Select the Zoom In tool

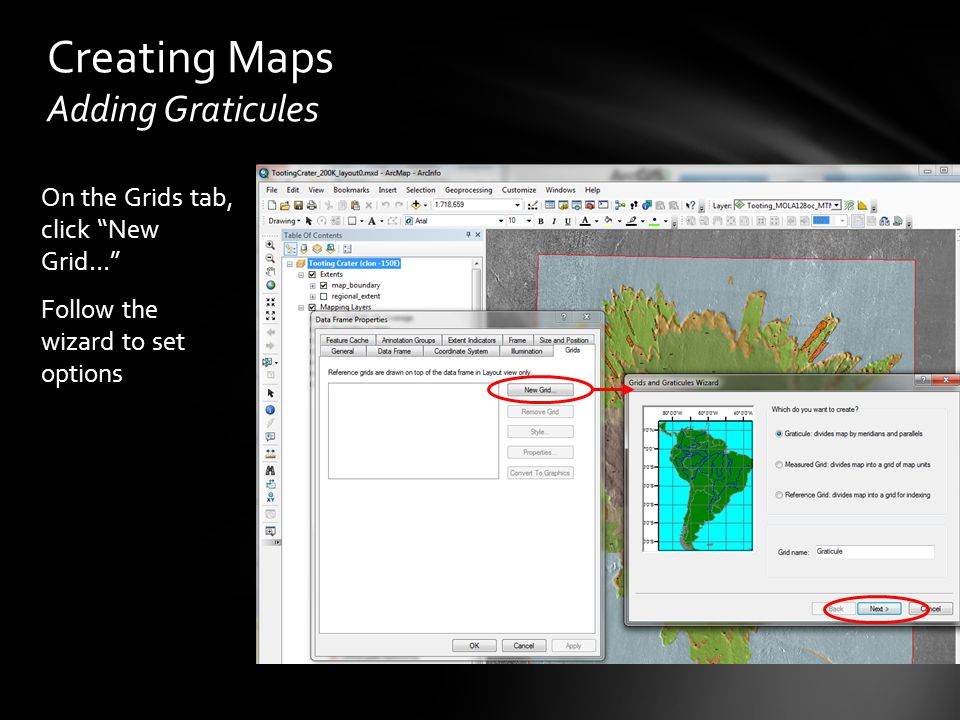[x=270, y=246]
